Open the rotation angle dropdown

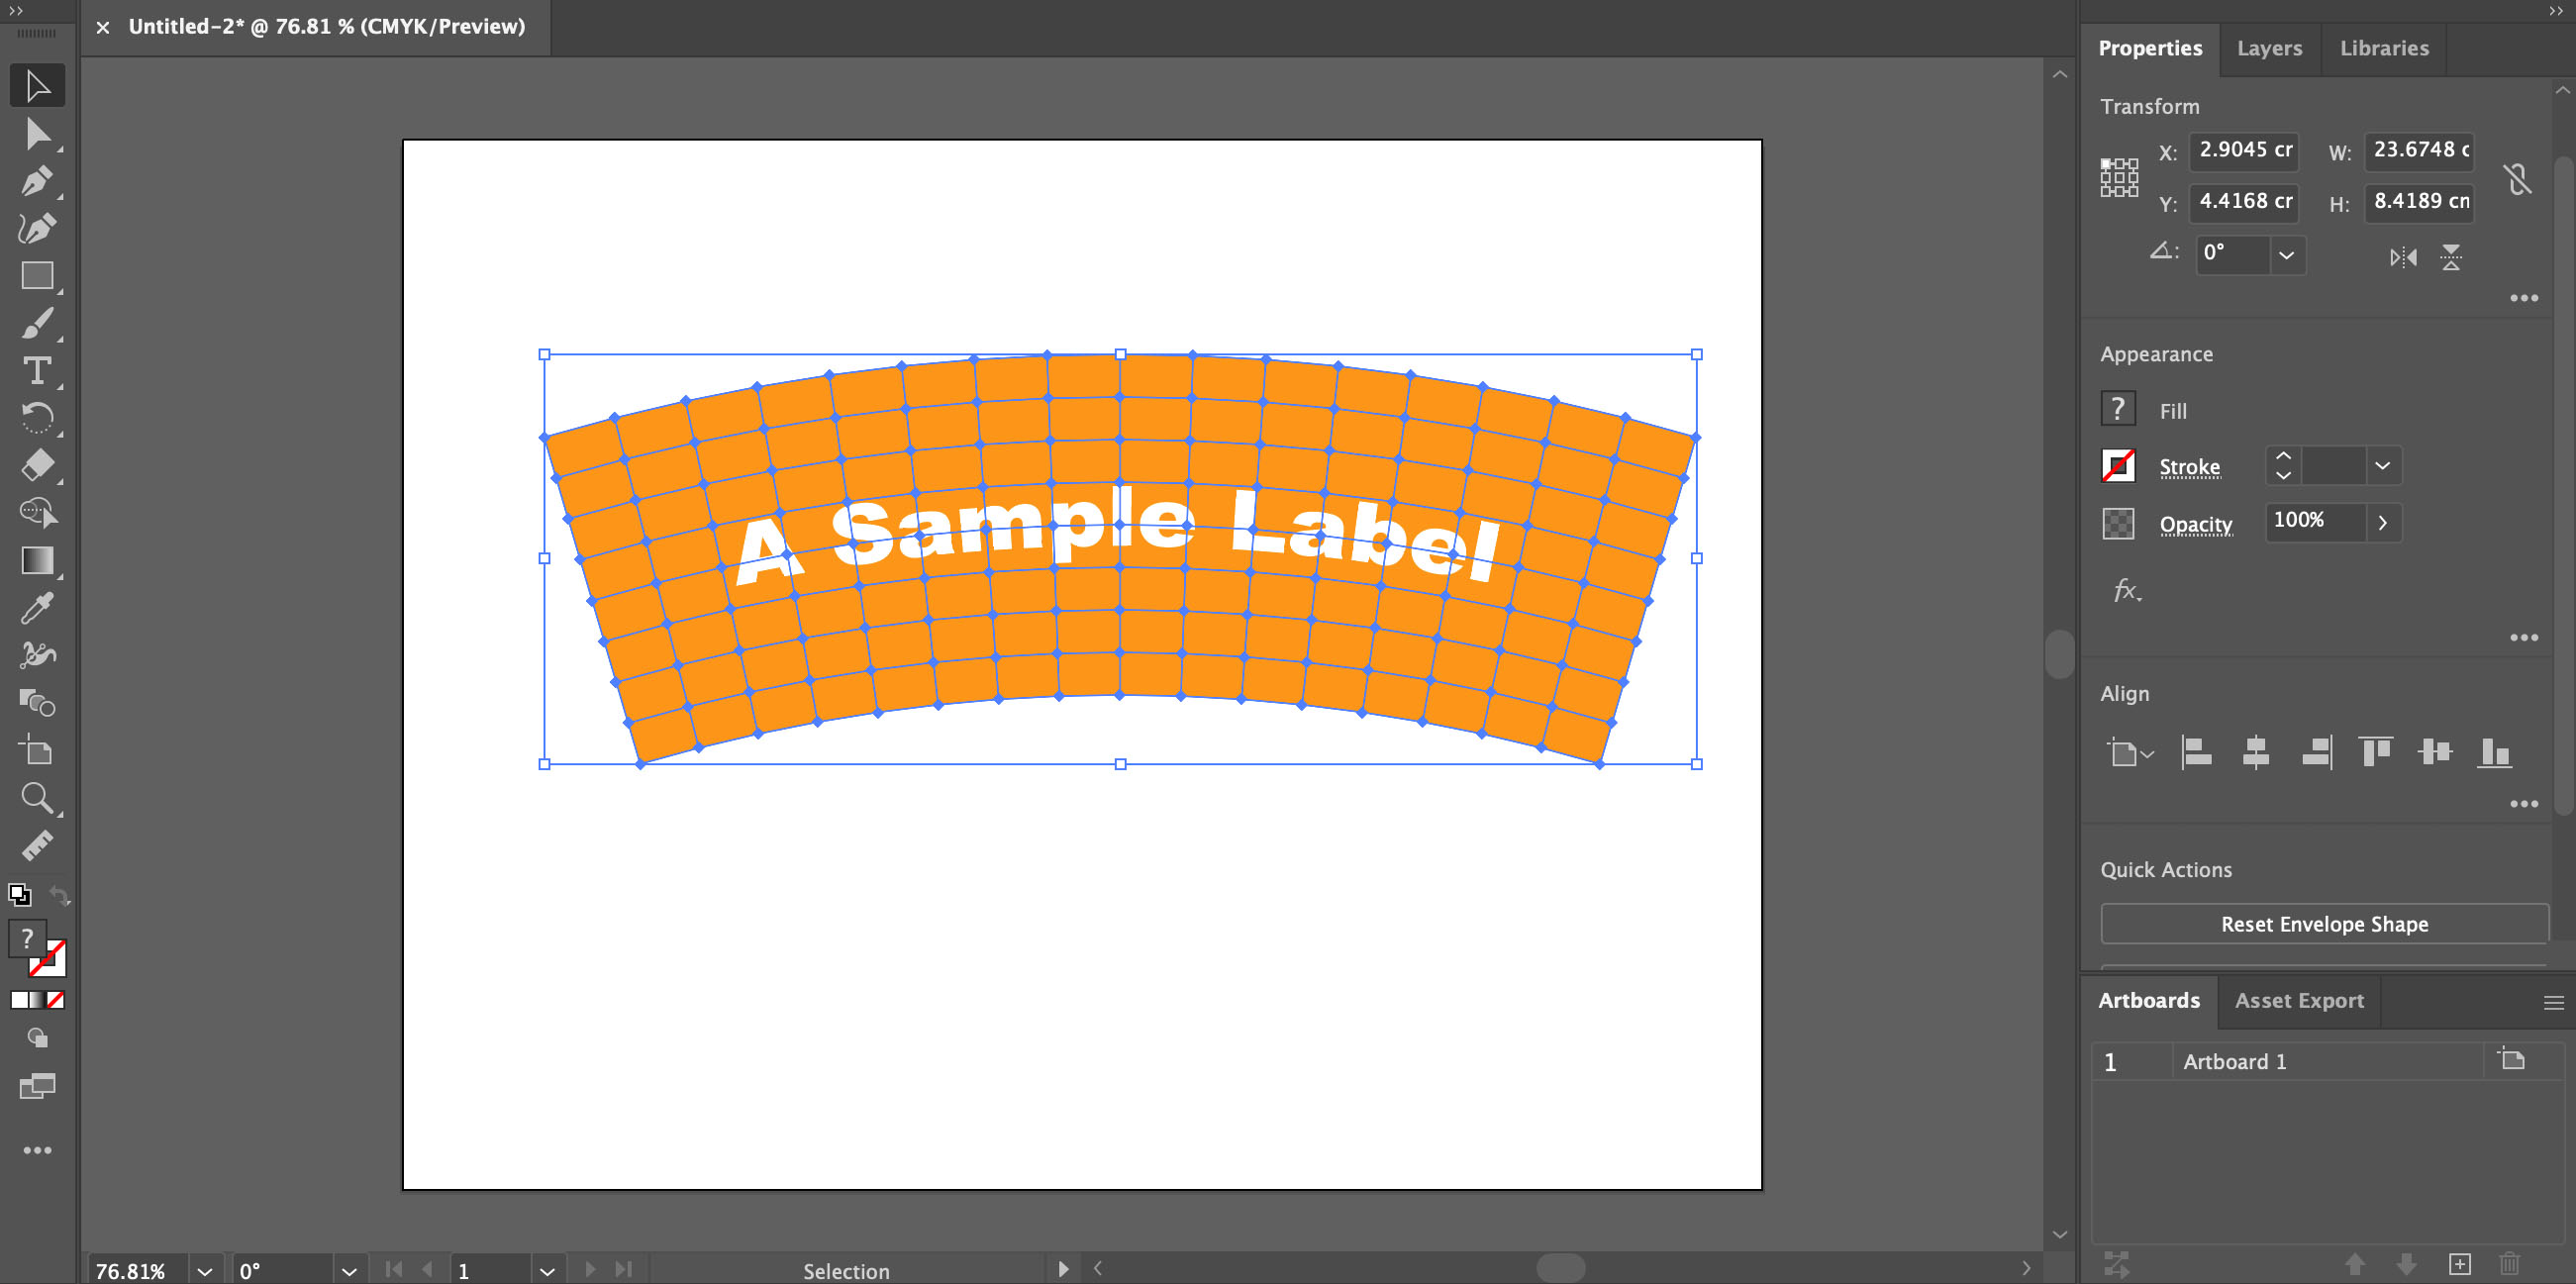coord(2287,255)
